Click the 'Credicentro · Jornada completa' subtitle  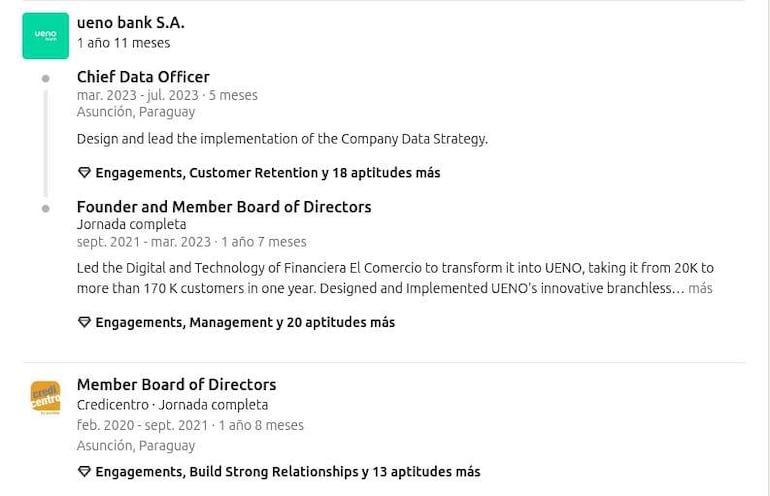pos(172,405)
